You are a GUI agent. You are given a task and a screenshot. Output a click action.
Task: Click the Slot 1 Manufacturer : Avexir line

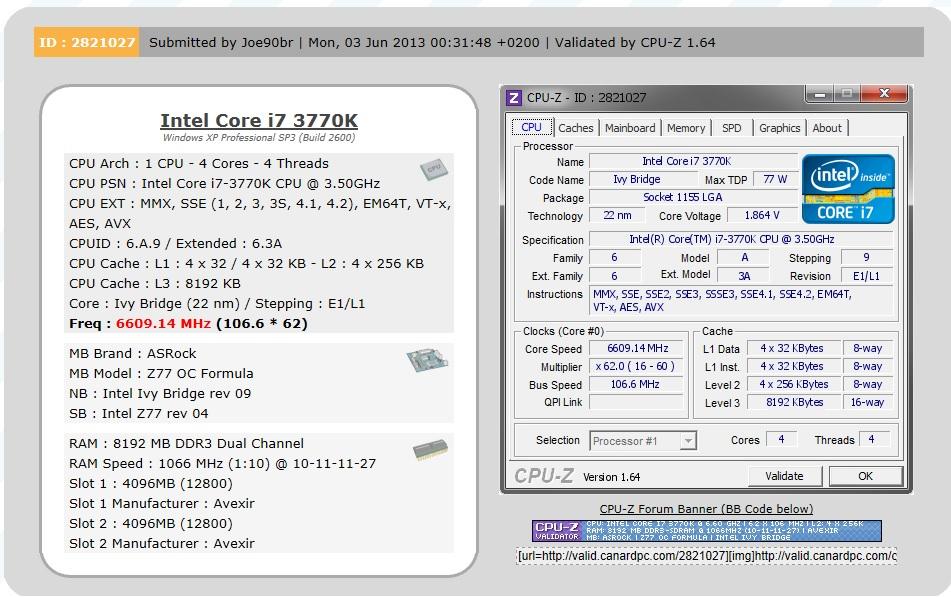point(162,504)
